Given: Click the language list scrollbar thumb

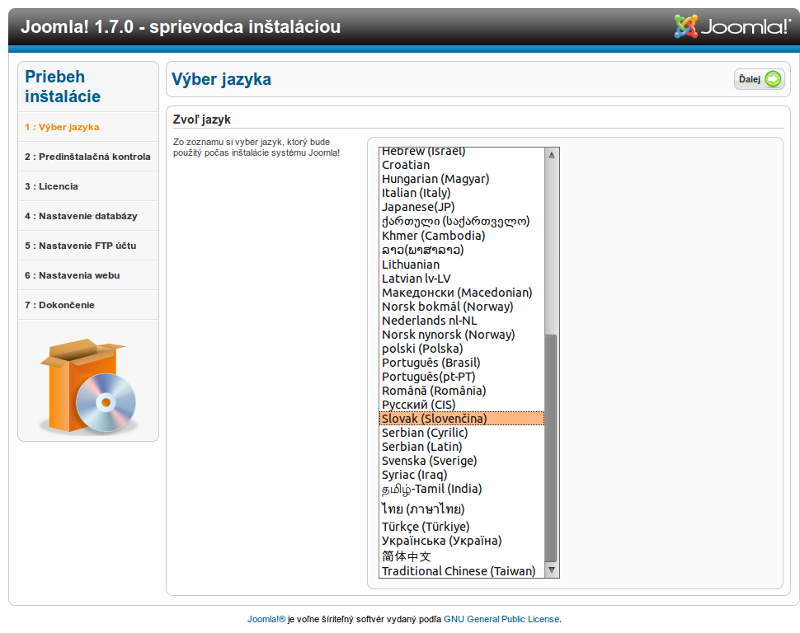Looking at the screenshot, I should [552, 448].
